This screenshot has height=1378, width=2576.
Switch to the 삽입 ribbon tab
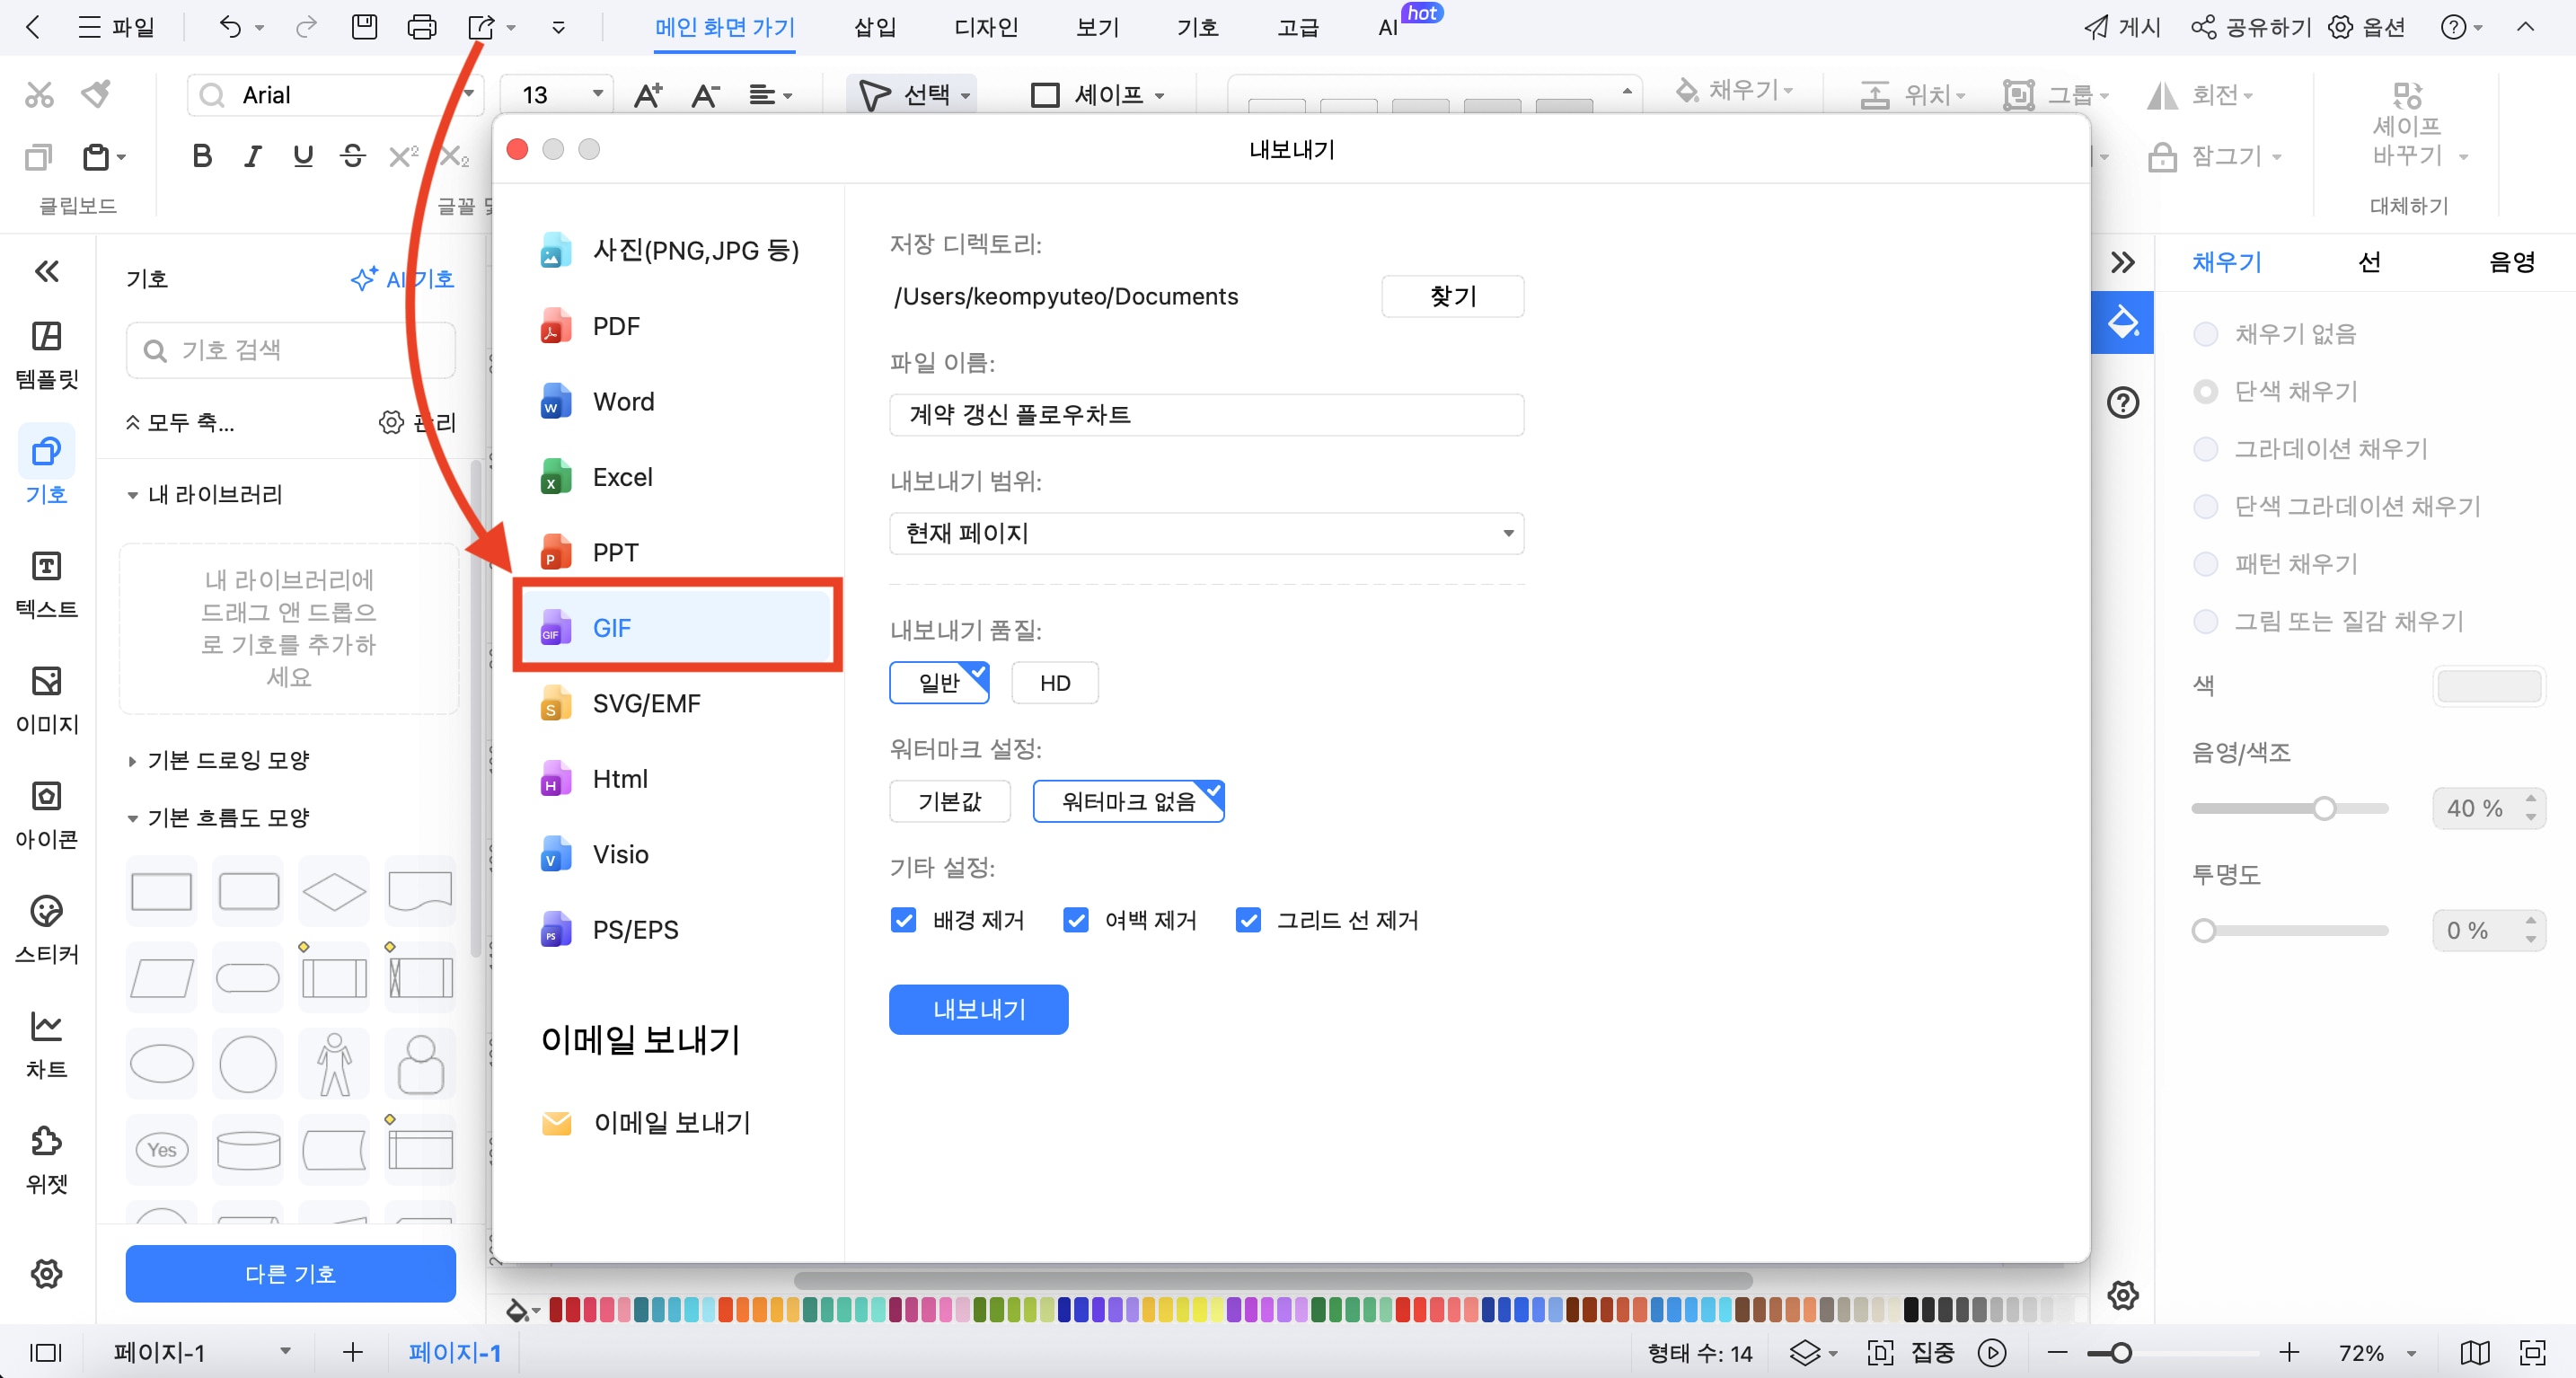tap(874, 27)
